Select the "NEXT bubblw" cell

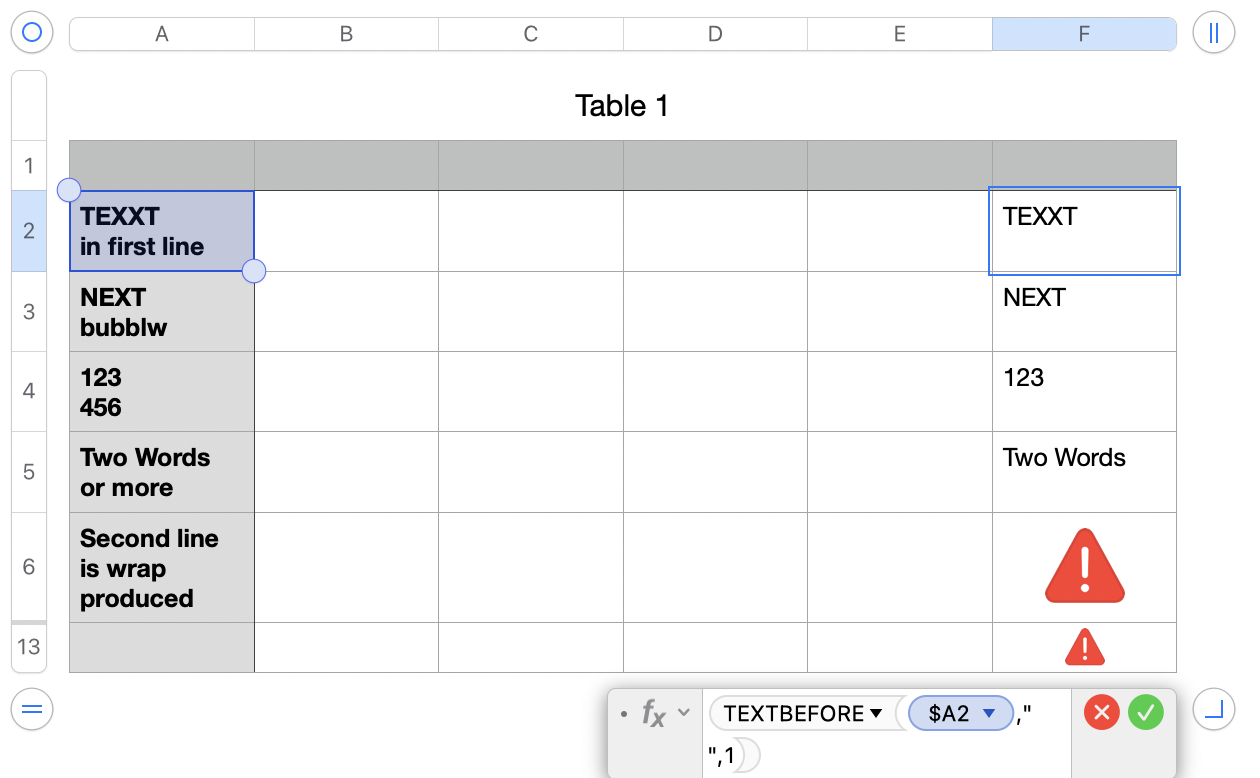pos(161,312)
